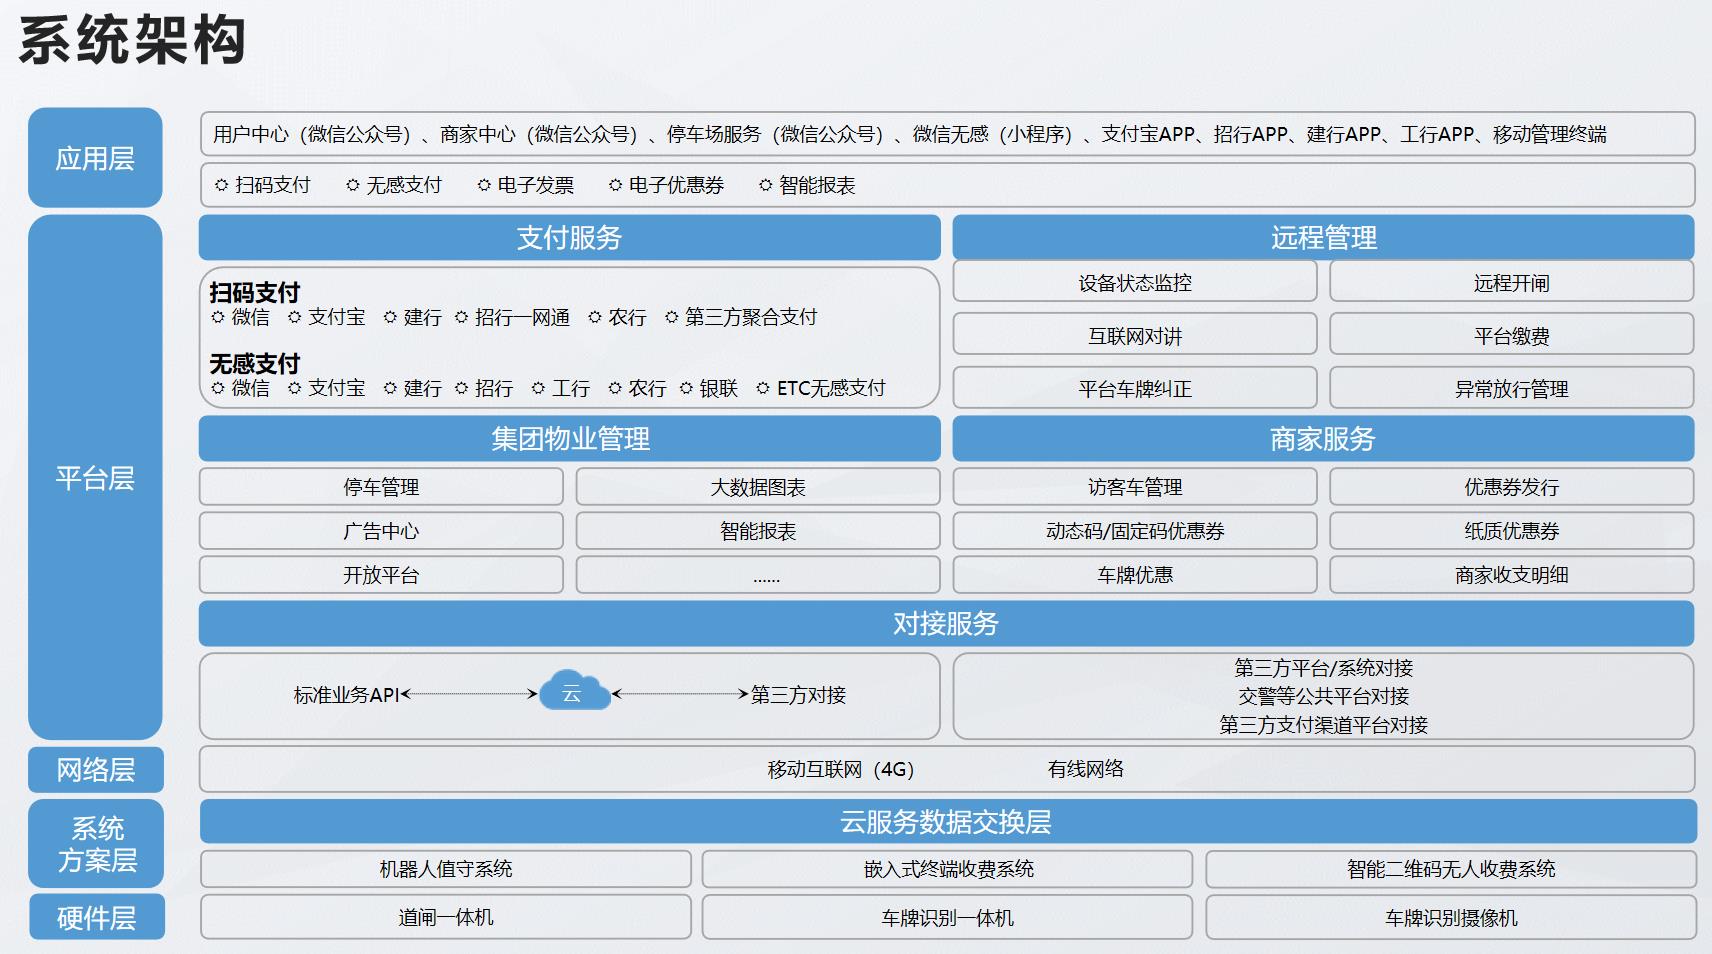Image resolution: width=1712 pixels, height=954 pixels.
Task: Open the 停车管理 box
Action: coord(381,486)
